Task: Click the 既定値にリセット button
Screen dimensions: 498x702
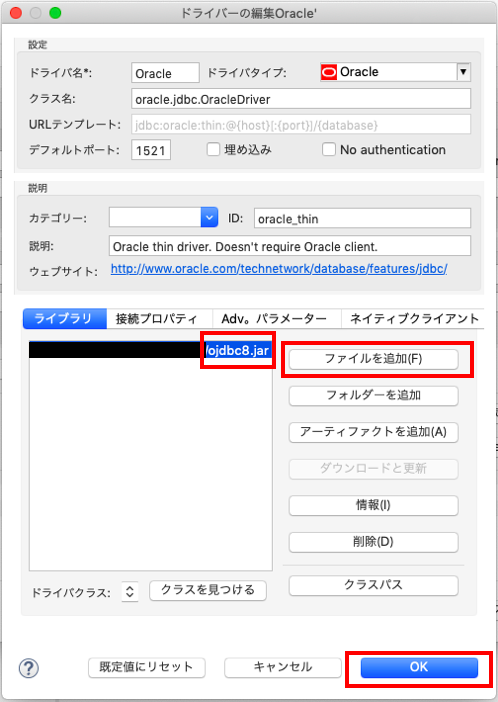Action: (147, 668)
